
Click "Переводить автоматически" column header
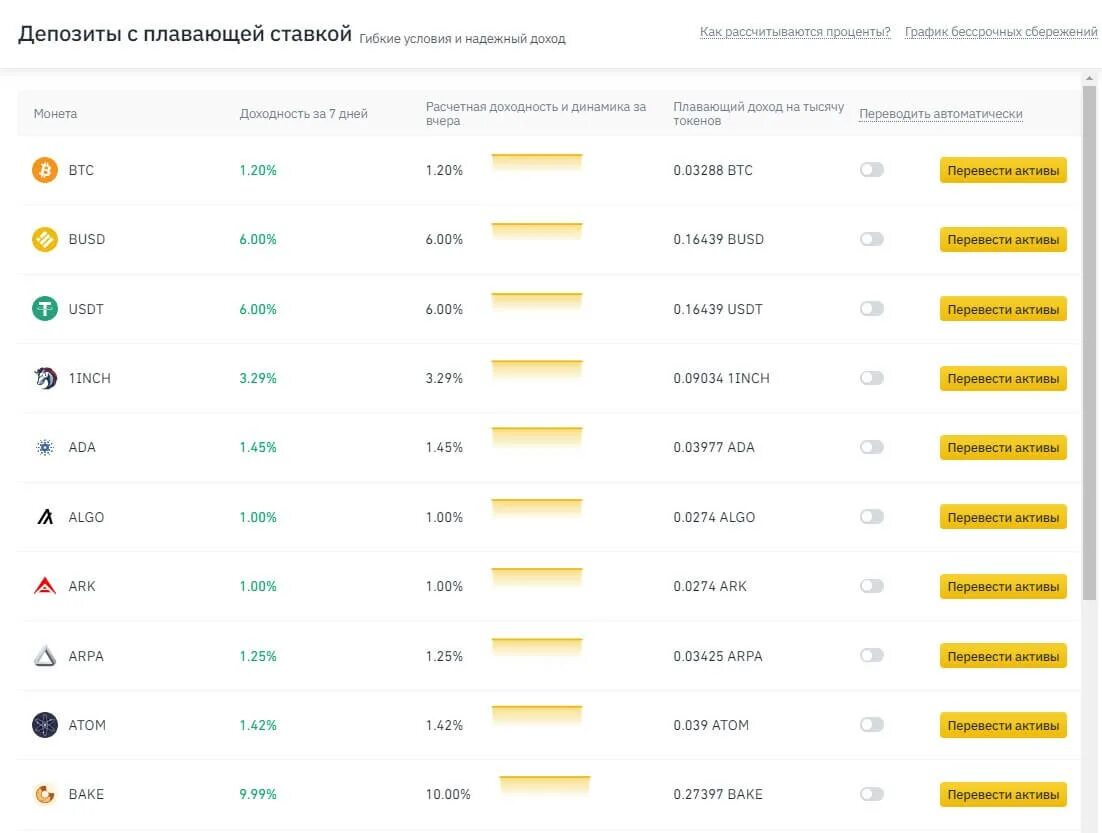tap(940, 114)
